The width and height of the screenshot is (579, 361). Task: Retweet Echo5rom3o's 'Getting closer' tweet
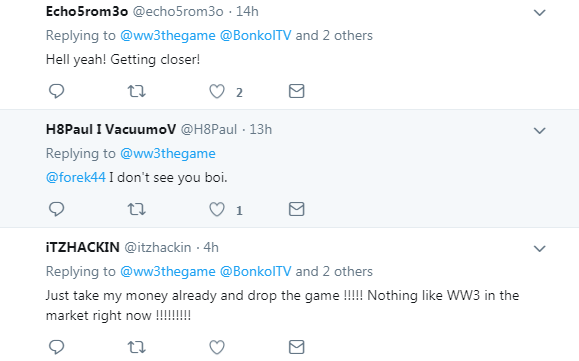pyautogui.click(x=137, y=91)
